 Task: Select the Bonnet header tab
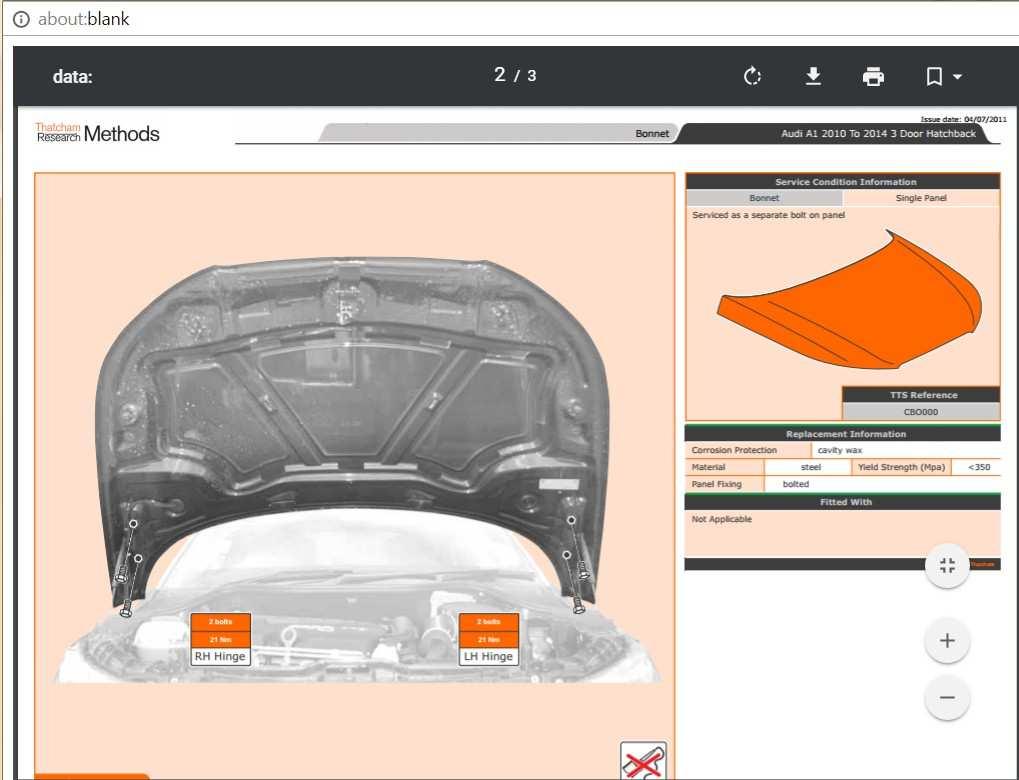(x=500, y=133)
